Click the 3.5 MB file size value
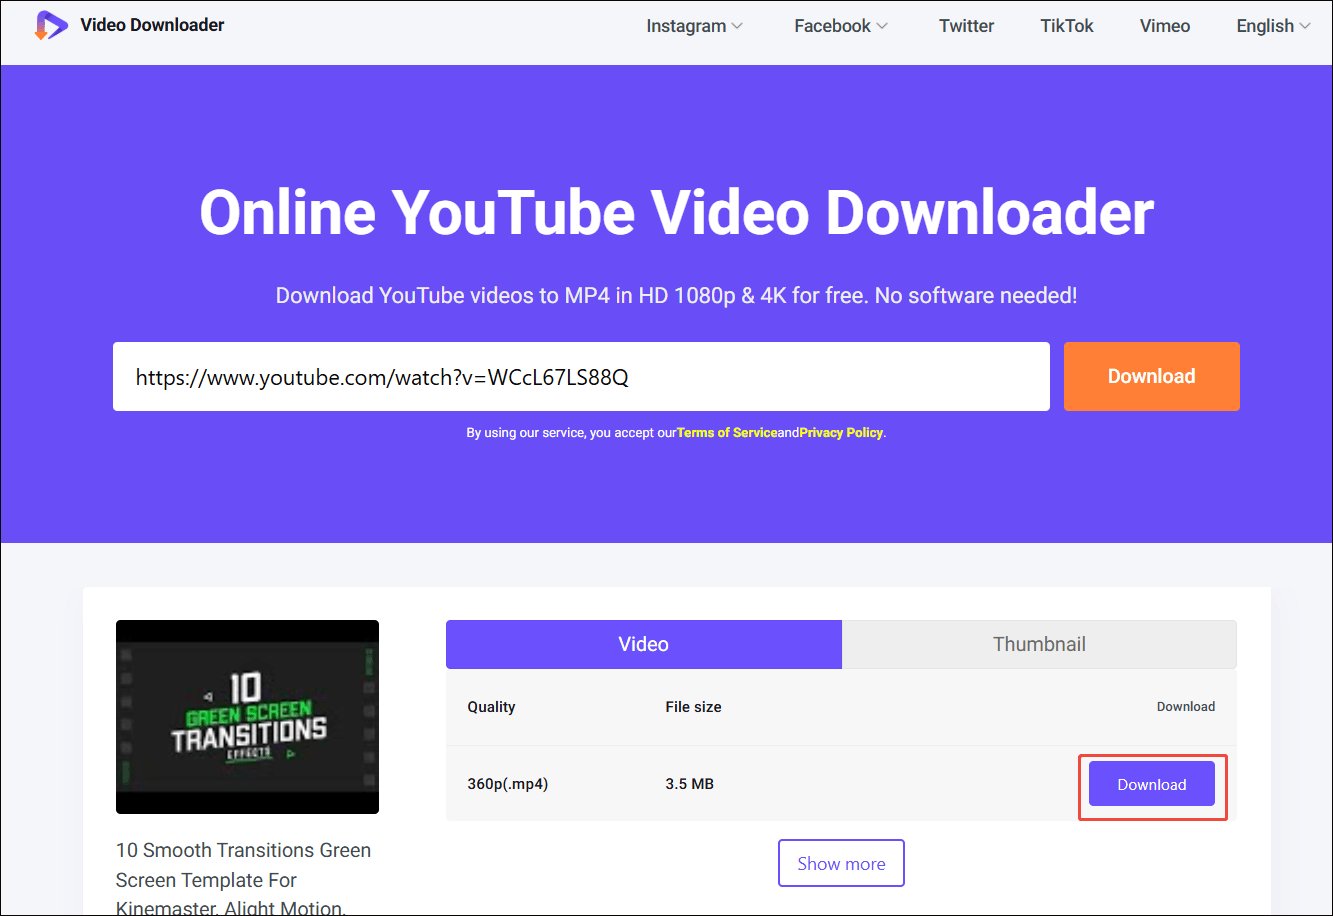Image resolution: width=1333 pixels, height=916 pixels. click(x=690, y=784)
